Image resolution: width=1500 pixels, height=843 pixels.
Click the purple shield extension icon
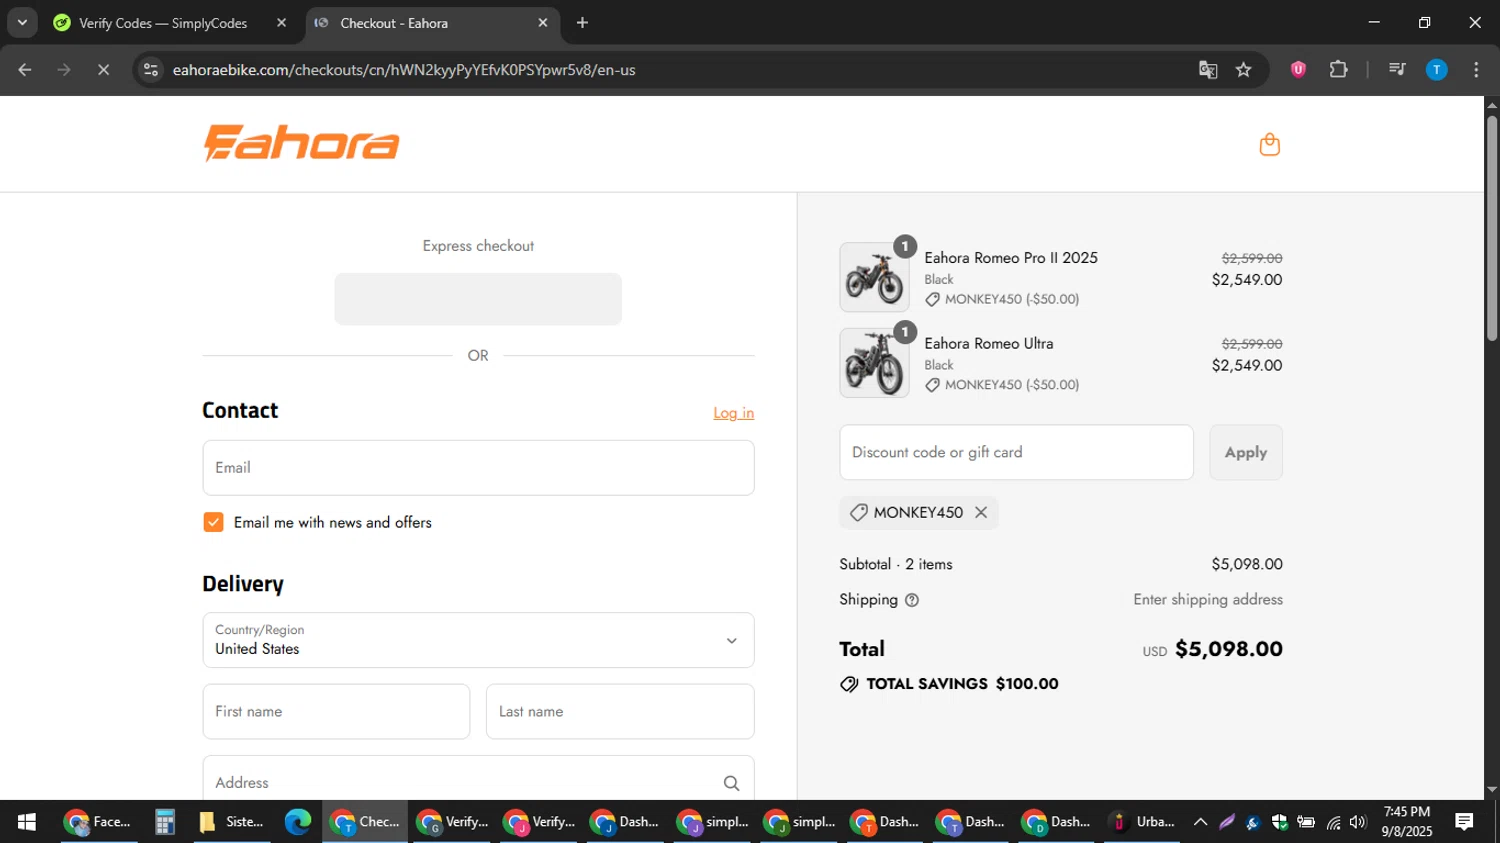tap(1298, 70)
